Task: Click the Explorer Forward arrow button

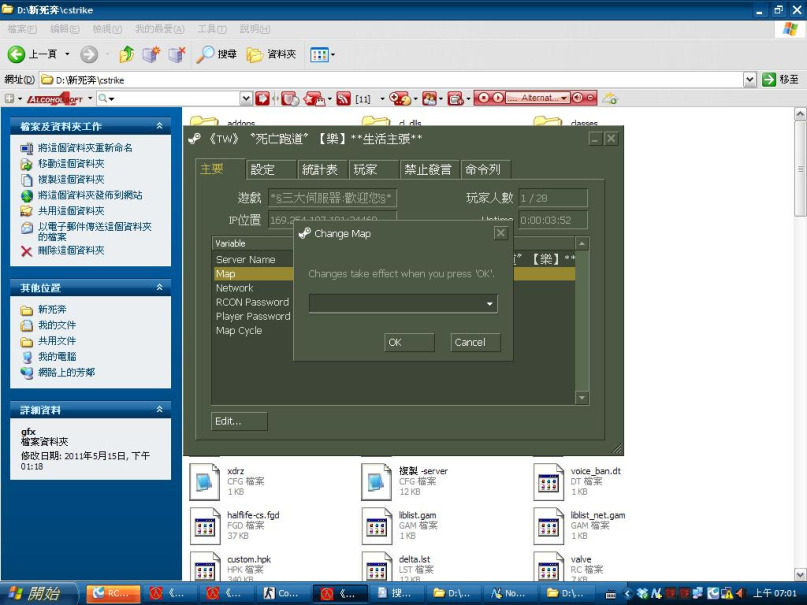Action: 89,54
